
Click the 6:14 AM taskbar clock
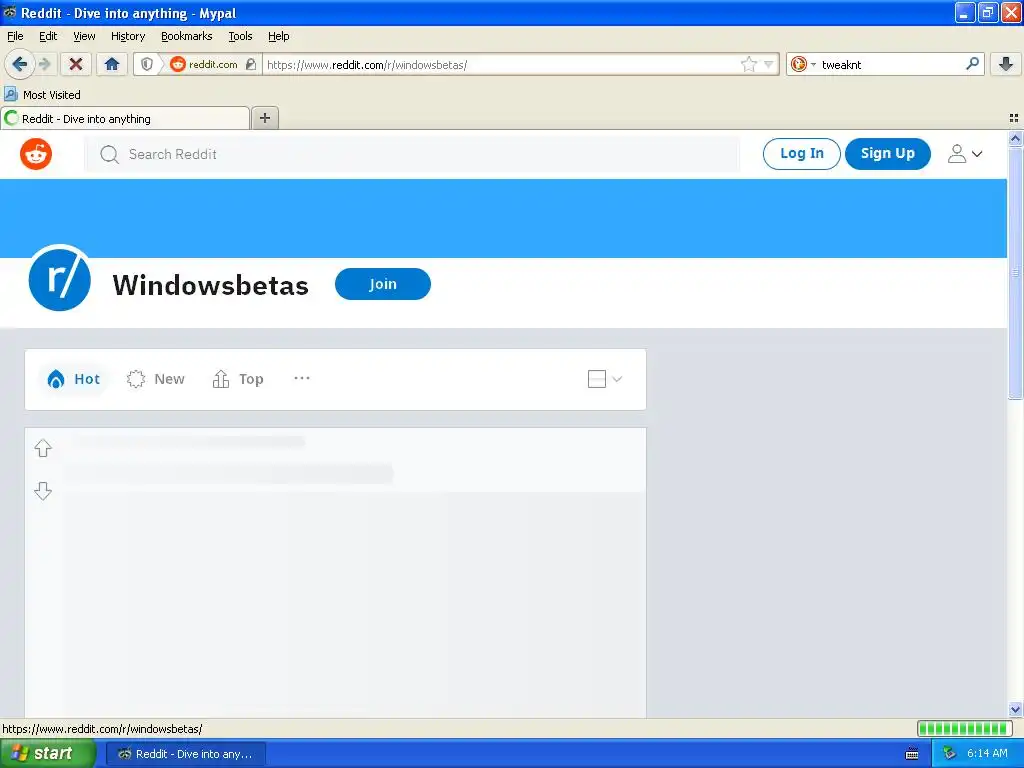[x=987, y=754]
